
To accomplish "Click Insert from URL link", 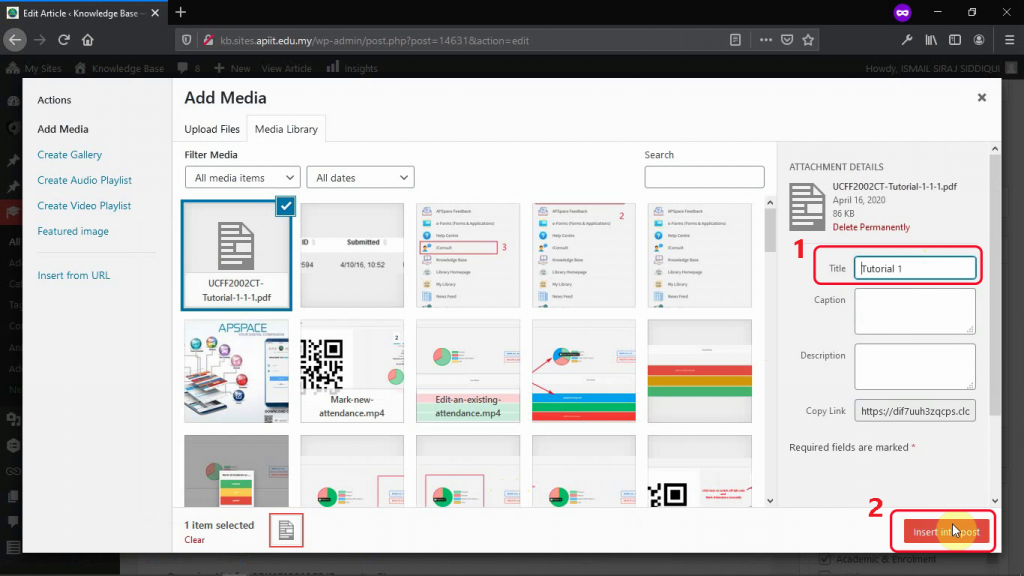I will pos(73,275).
